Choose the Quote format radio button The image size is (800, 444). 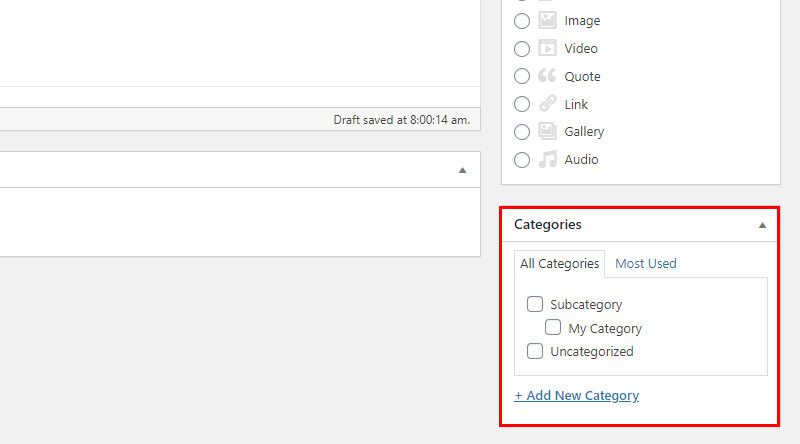522,76
